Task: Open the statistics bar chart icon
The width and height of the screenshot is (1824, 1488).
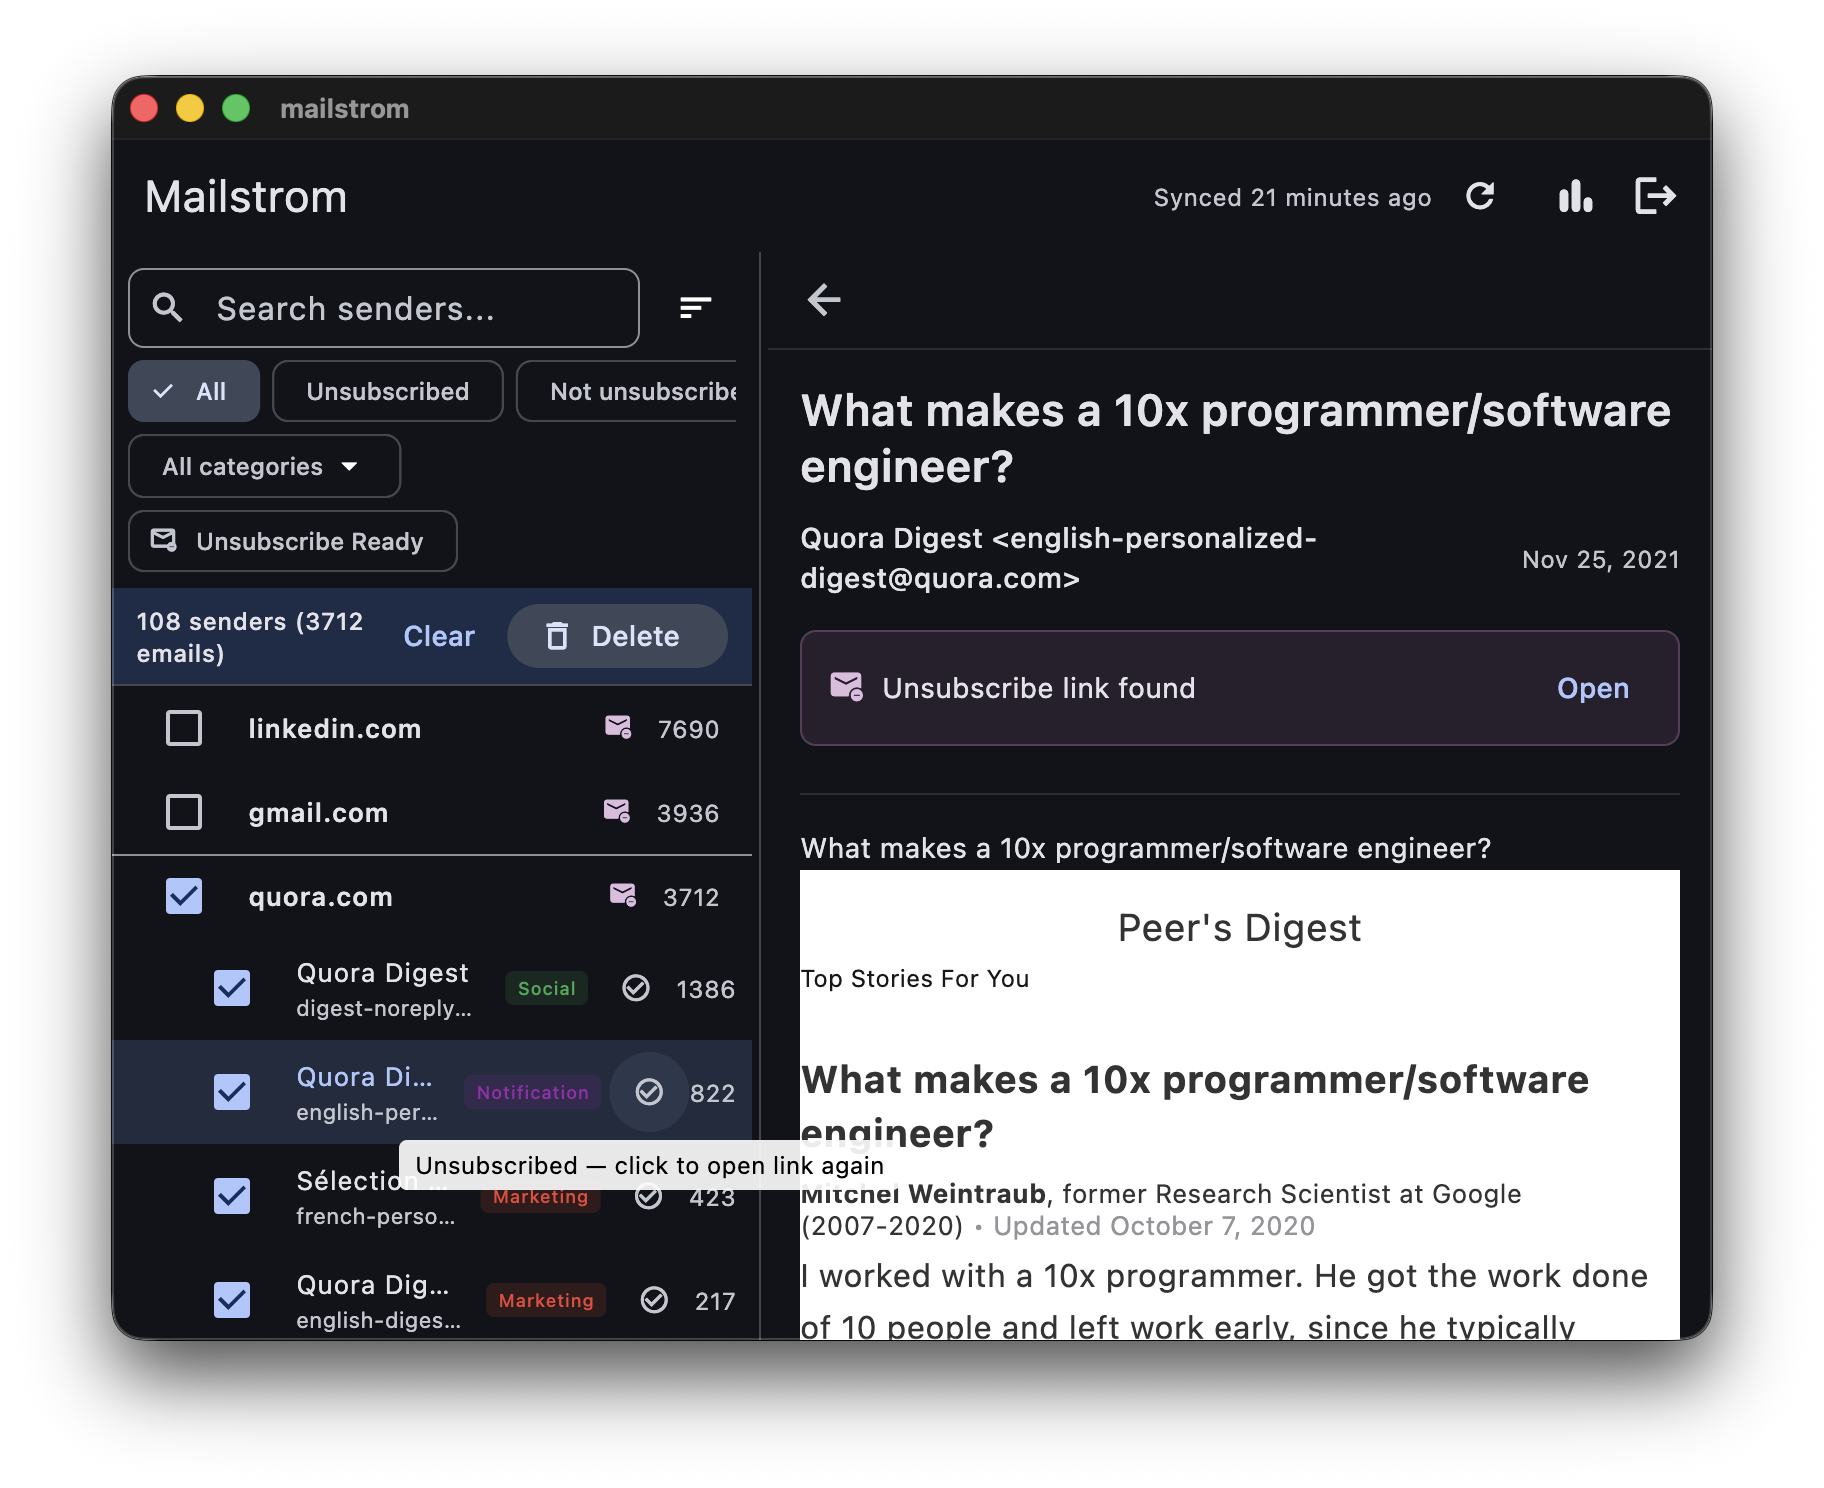Action: (x=1575, y=197)
